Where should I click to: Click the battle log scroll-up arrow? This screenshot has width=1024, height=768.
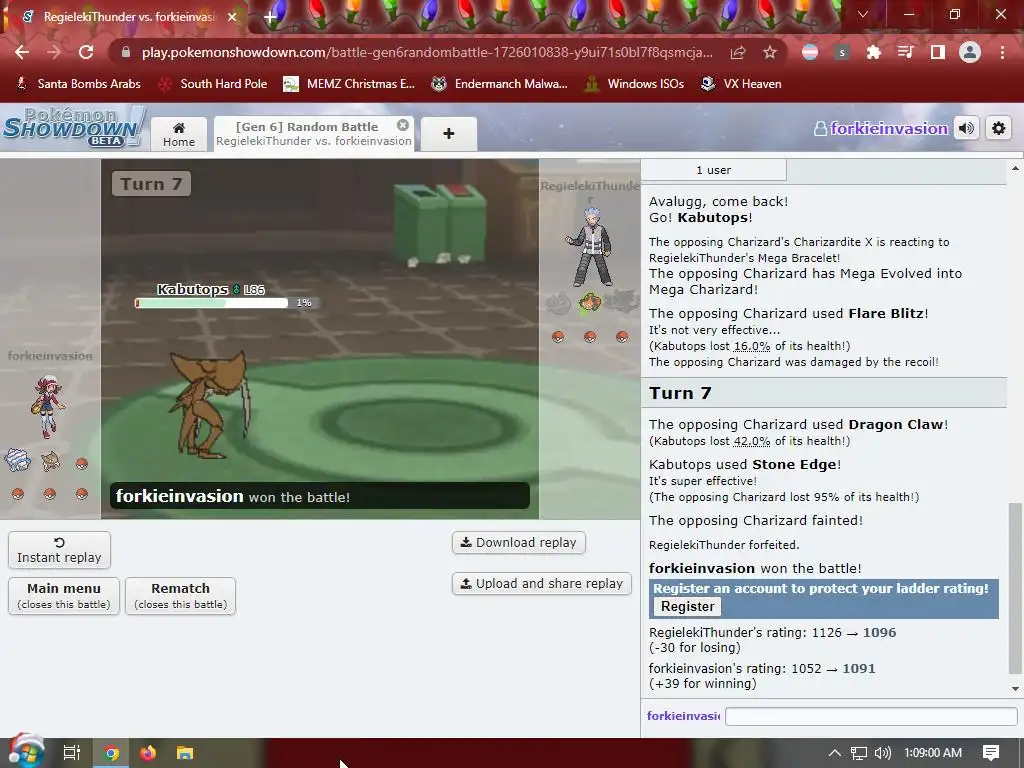pyautogui.click(x=1015, y=168)
